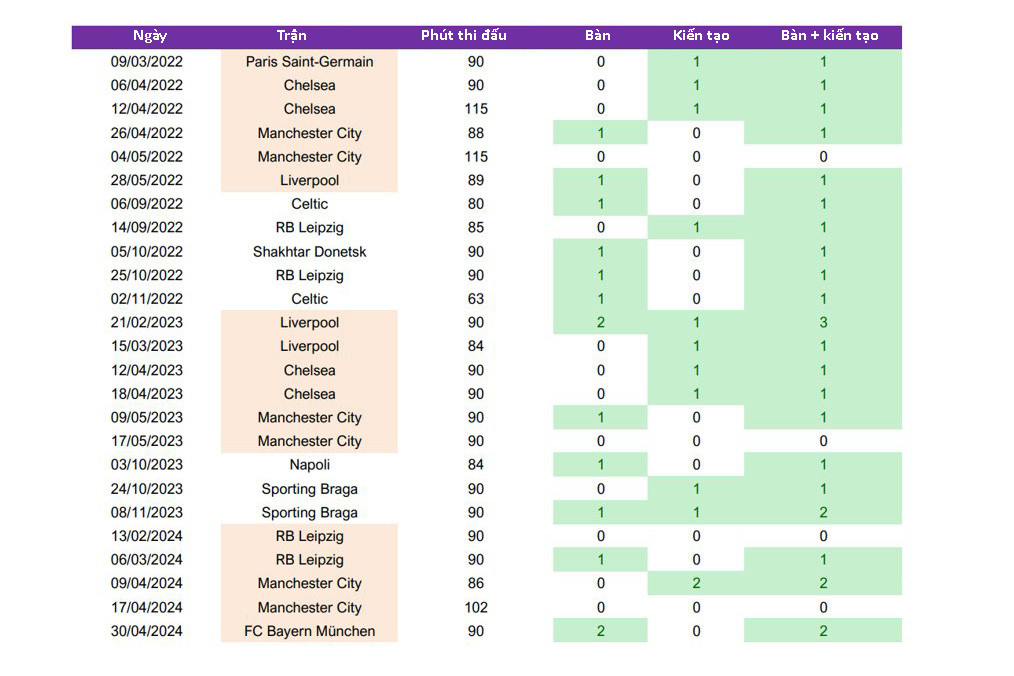Click the FC Bayern München cell
This screenshot has height=676, width=1014.
(x=309, y=631)
